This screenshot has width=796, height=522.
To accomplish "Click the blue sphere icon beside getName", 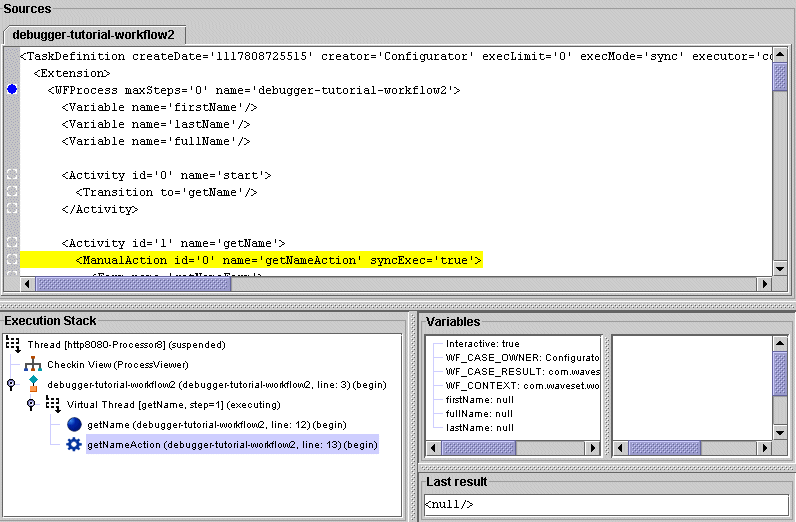I will [x=74, y=424].
